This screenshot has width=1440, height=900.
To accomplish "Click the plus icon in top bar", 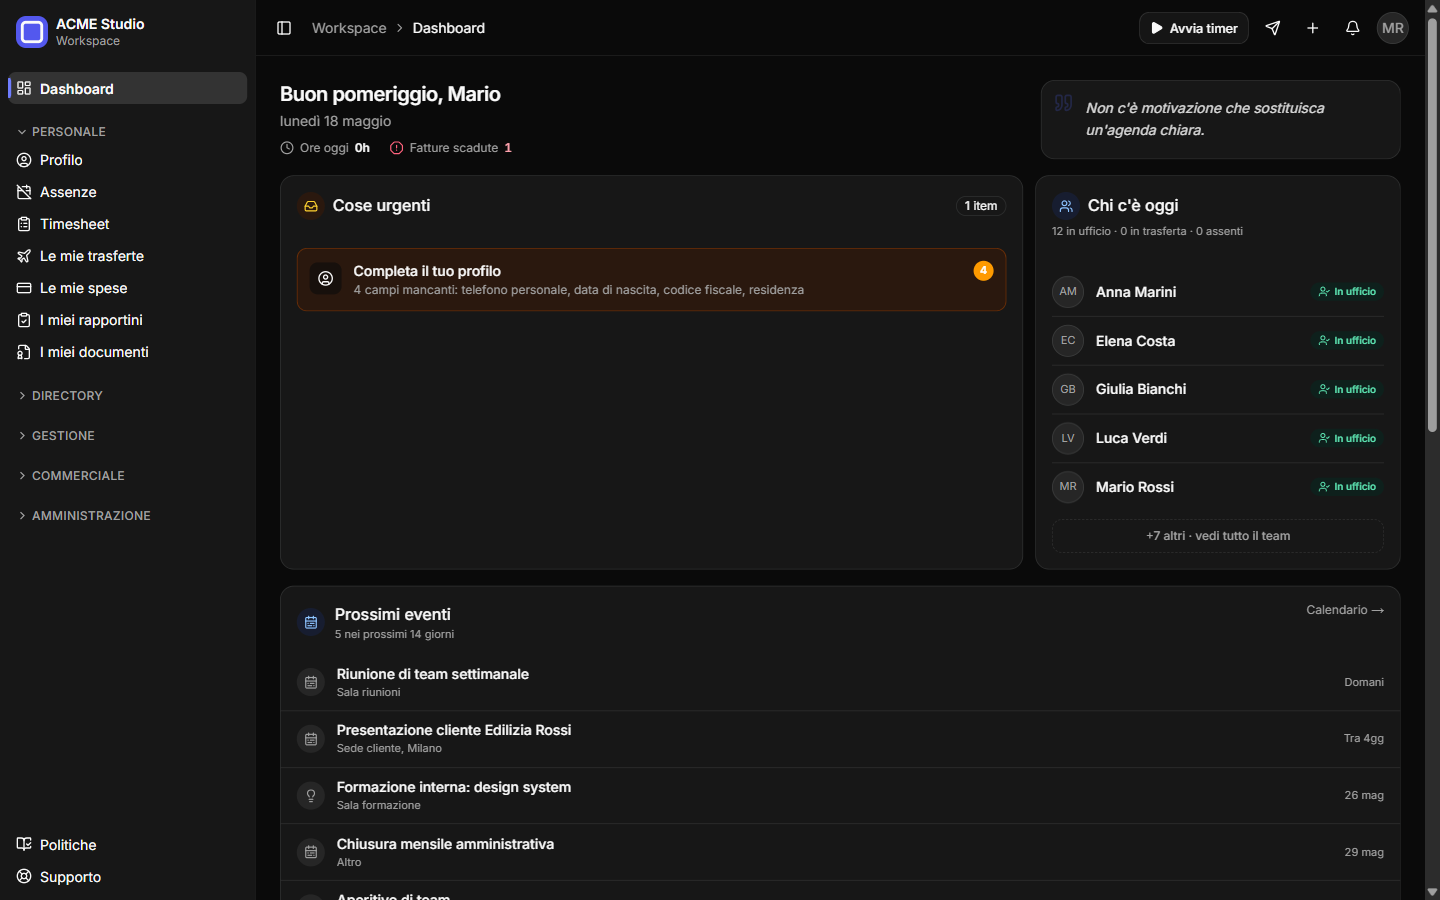I will 1313,28.
